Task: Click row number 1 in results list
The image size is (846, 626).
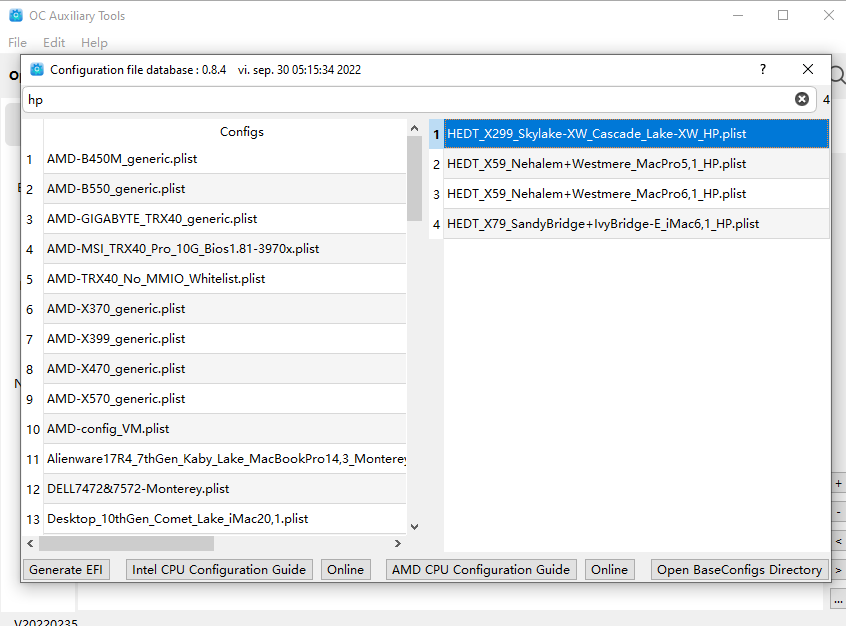Action: click(436, 134)
